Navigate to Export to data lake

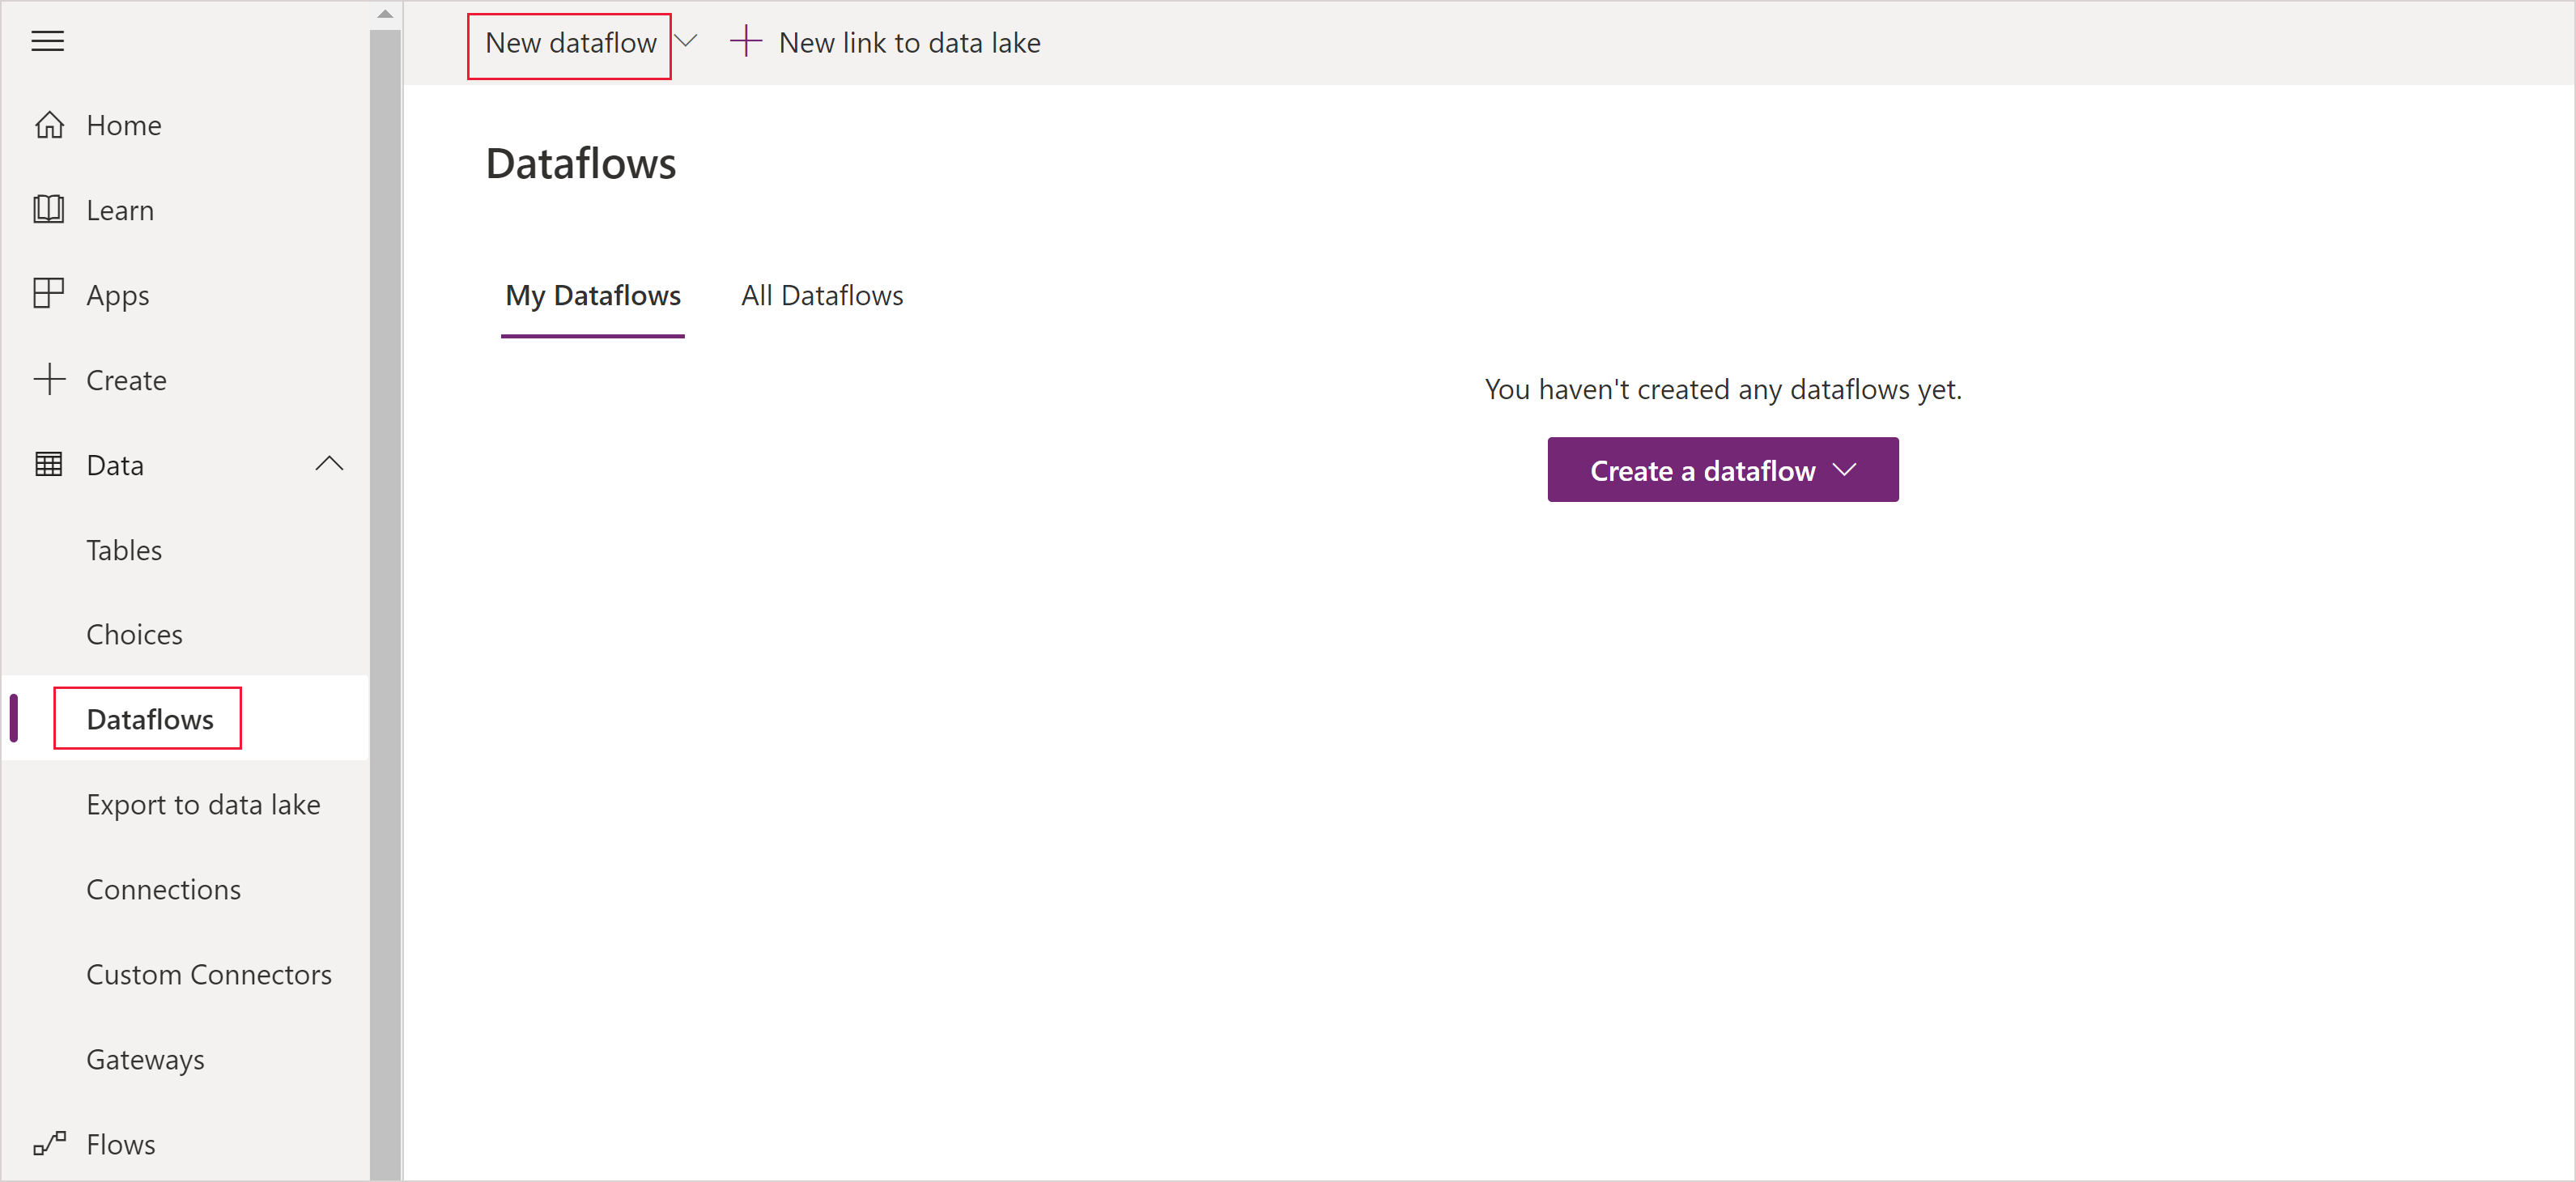[206, 804]
